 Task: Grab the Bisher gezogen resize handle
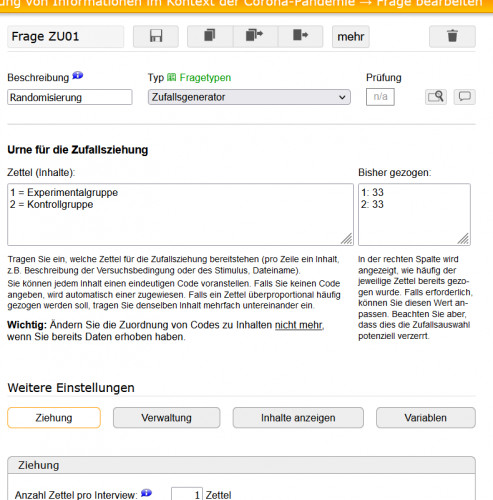pyautogui.click(x=464, y=239)
